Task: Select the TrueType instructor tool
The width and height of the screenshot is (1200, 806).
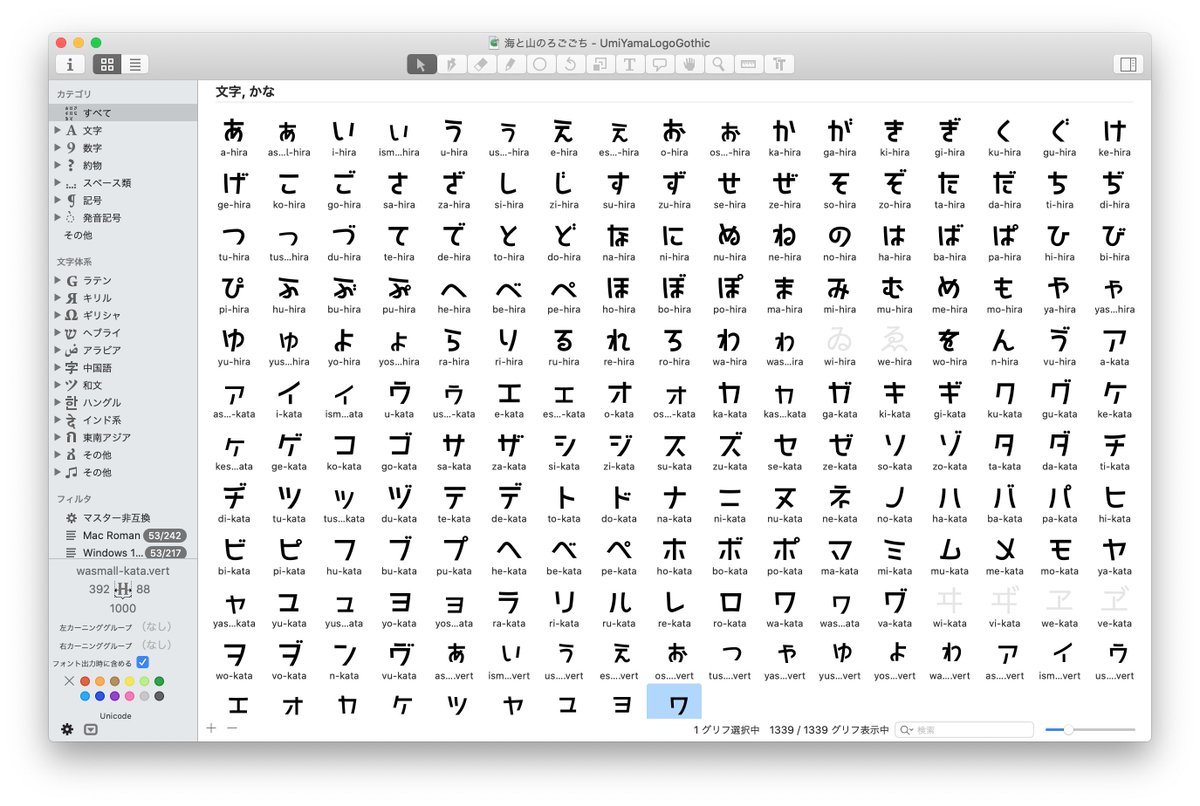Action: point(778,64)
